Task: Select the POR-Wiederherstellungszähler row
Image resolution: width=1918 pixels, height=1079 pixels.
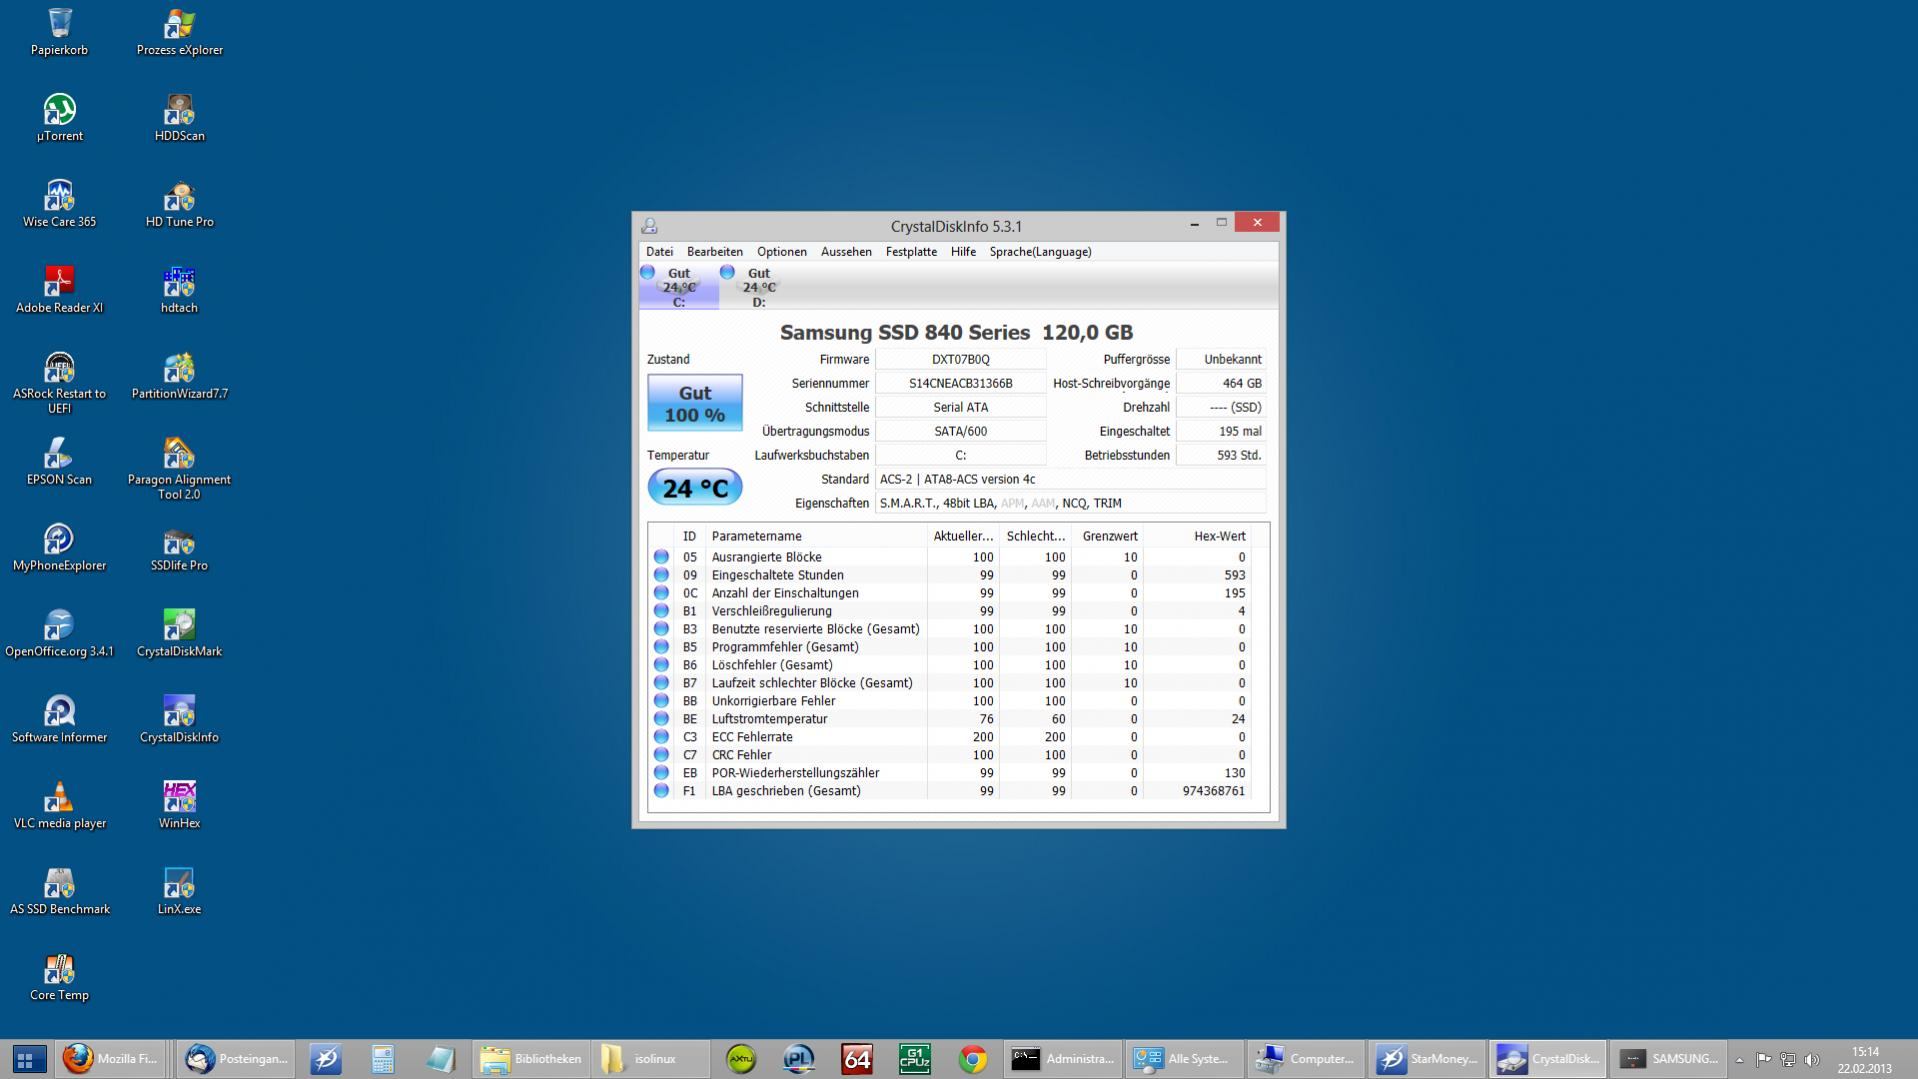Action: (x=950, y=773)
